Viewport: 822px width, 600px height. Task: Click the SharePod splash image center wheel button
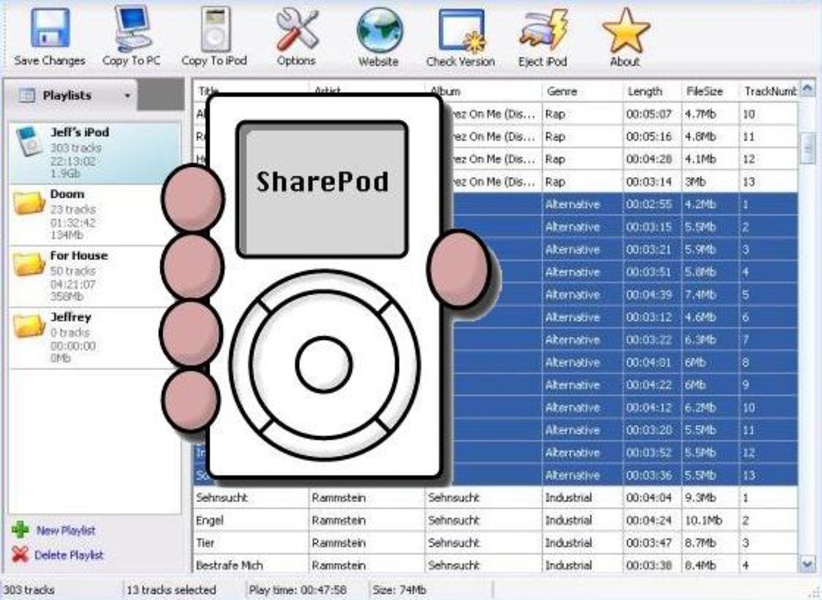(323, 365)
